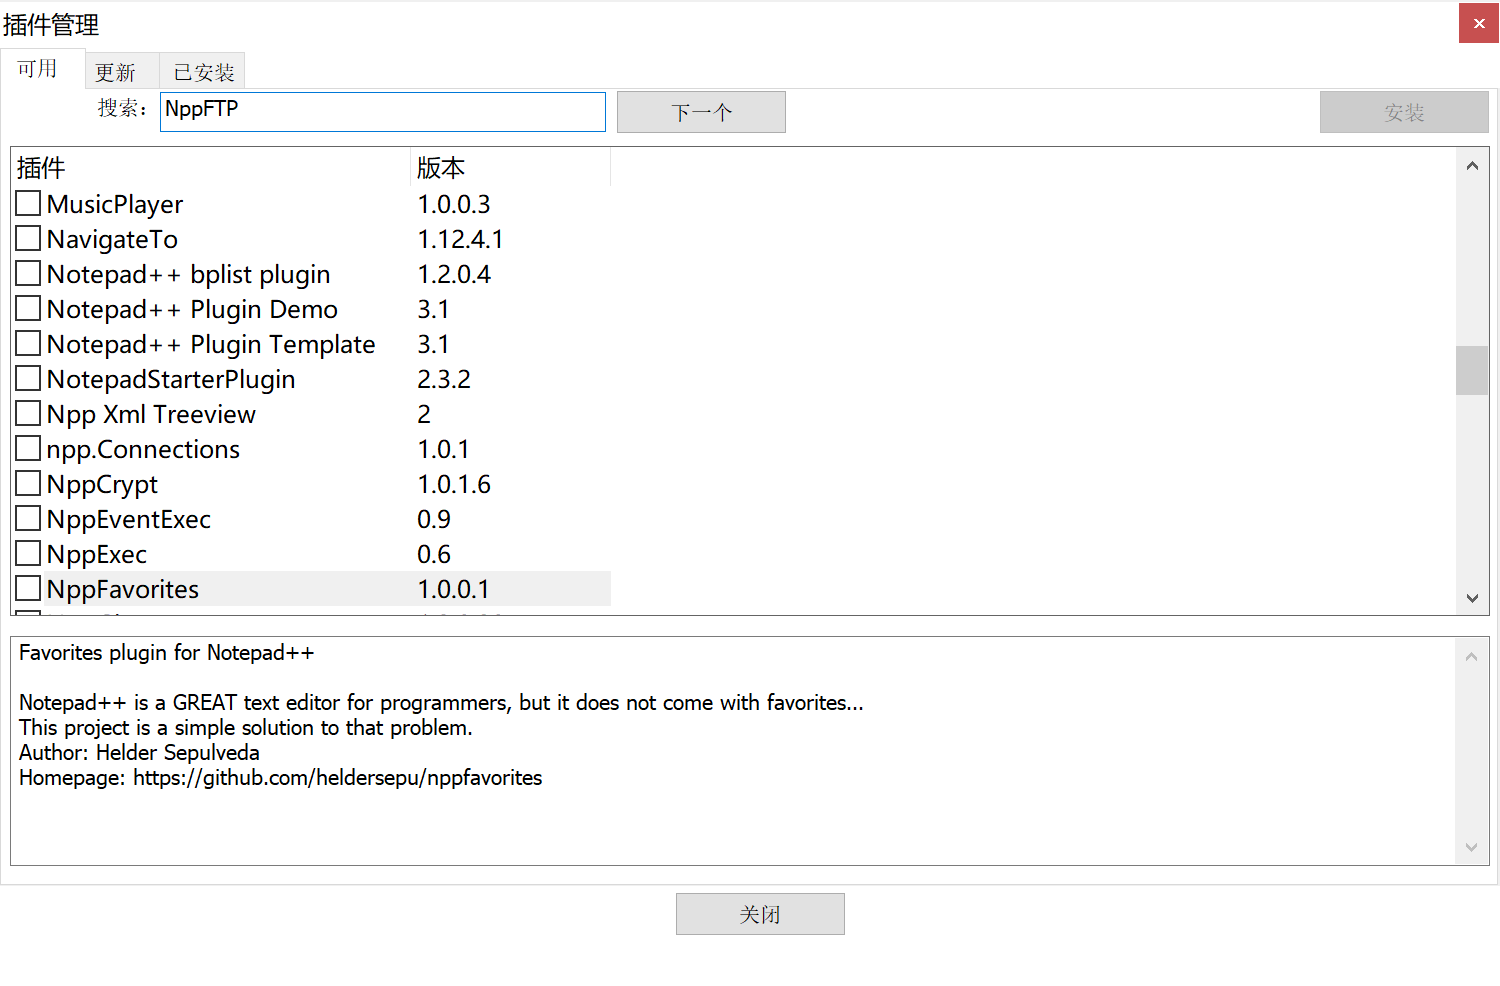Click the plugin list scroll up arrow
The height and width of the screenshot is (986, 1500).
(1472, 166)
